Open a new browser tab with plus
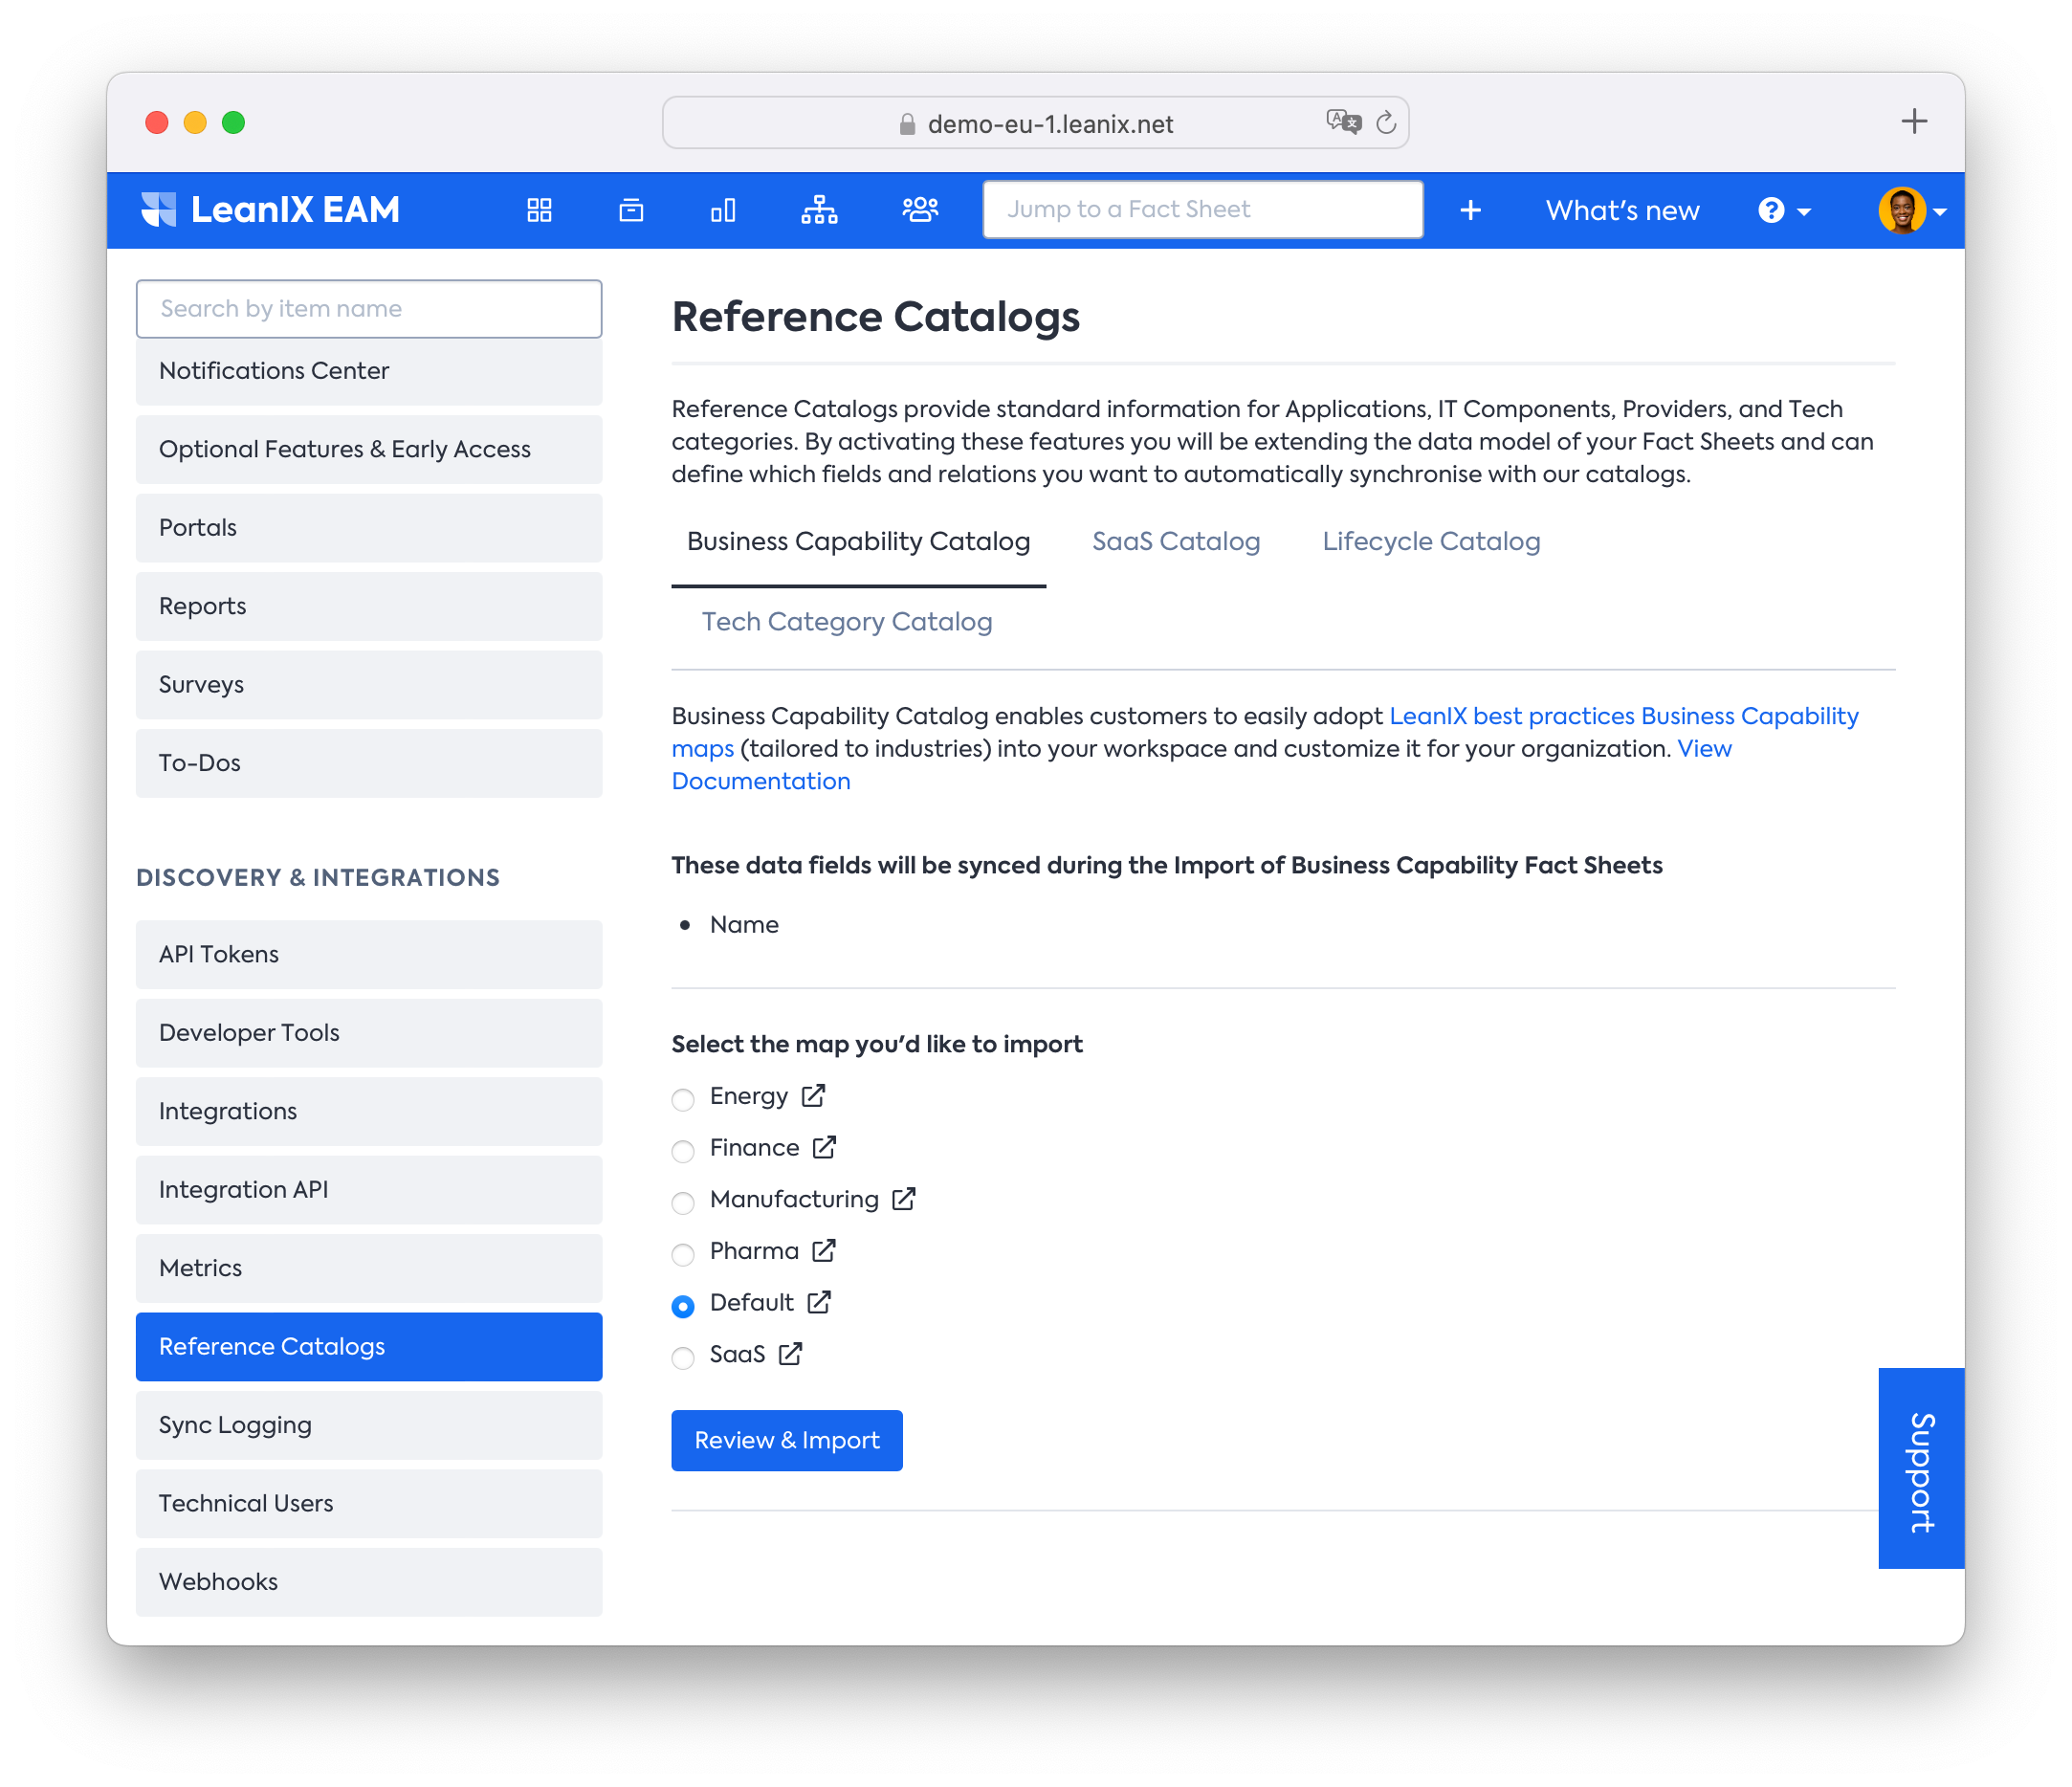This screenshot has height=1787, width=2072. point(1914,121)
